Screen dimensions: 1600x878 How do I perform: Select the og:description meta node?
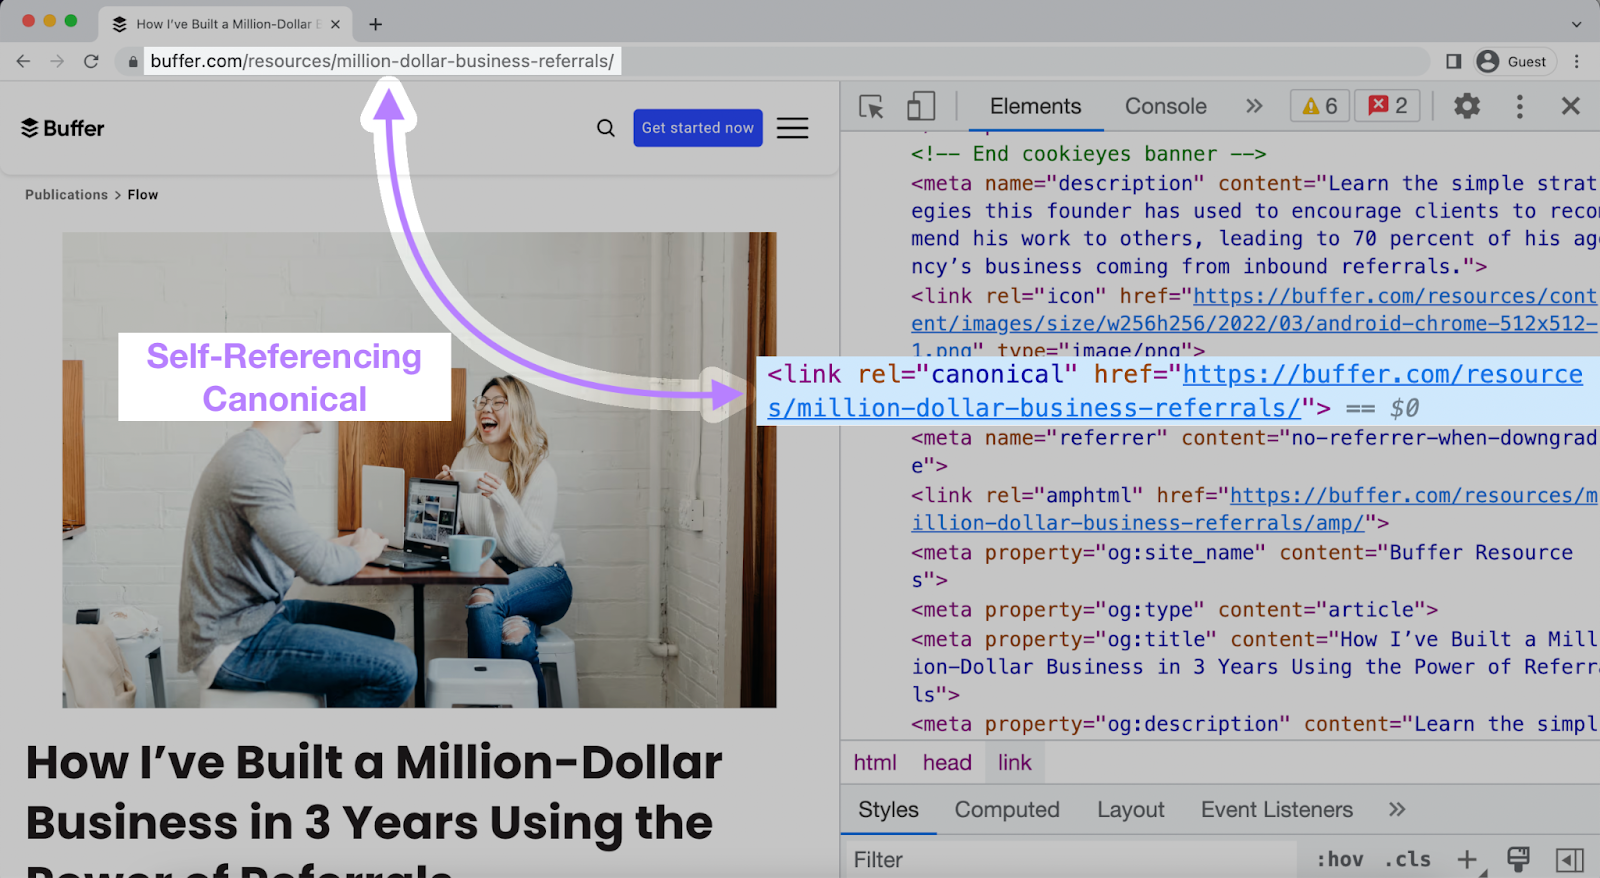(1254, 724)
